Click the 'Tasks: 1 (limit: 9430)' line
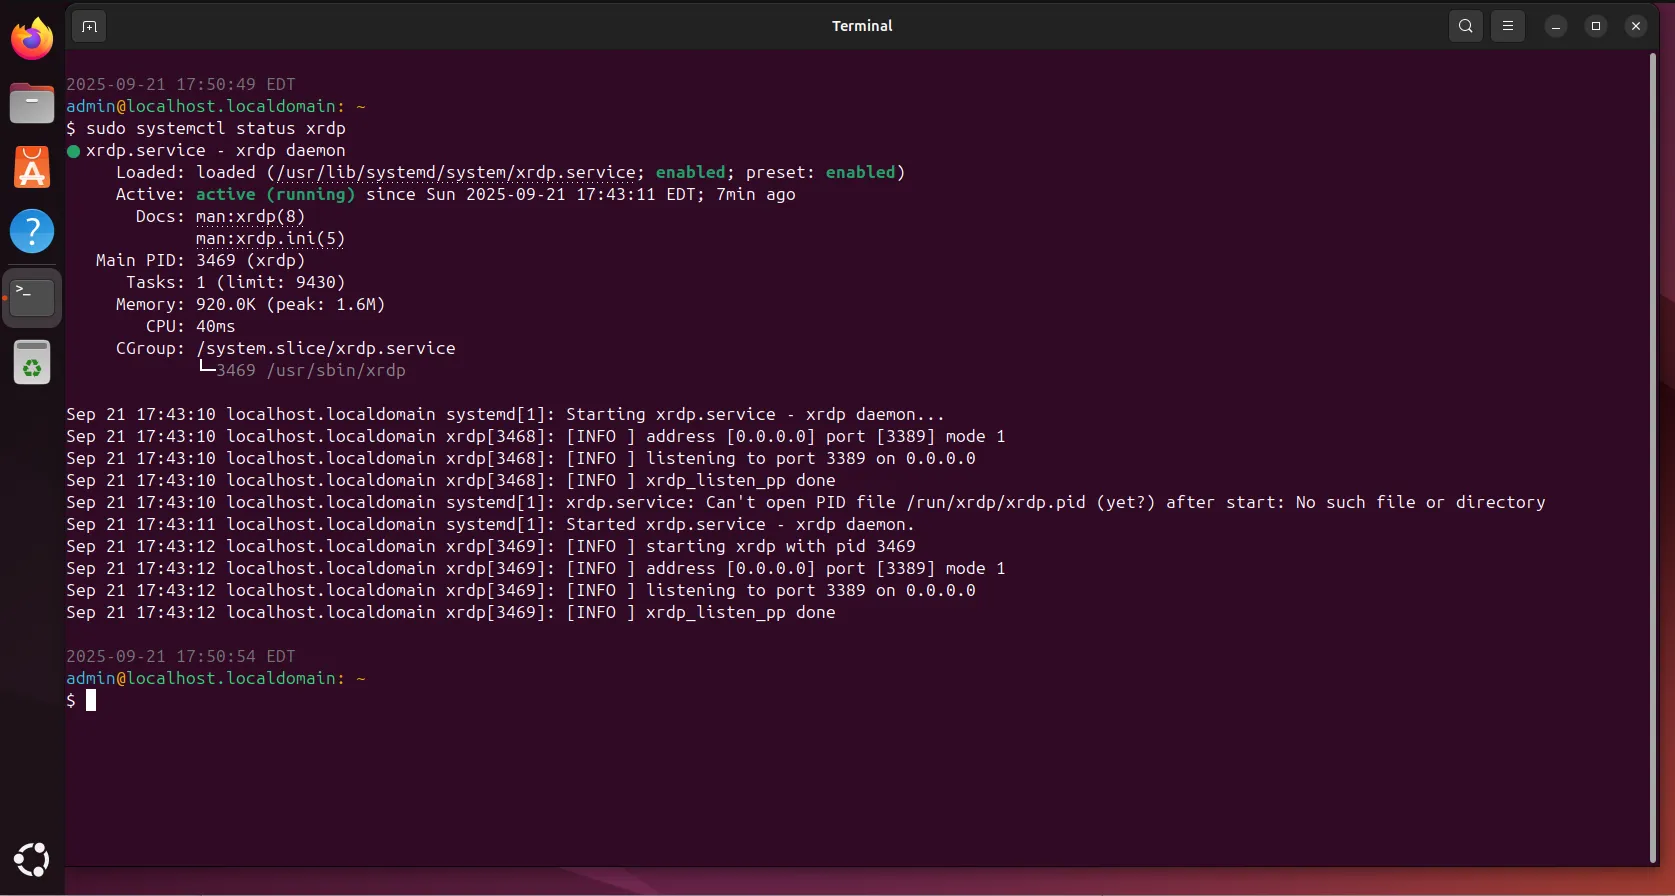Image resolution: width=1675 pixels, height=896 pixels. (236, 282)
